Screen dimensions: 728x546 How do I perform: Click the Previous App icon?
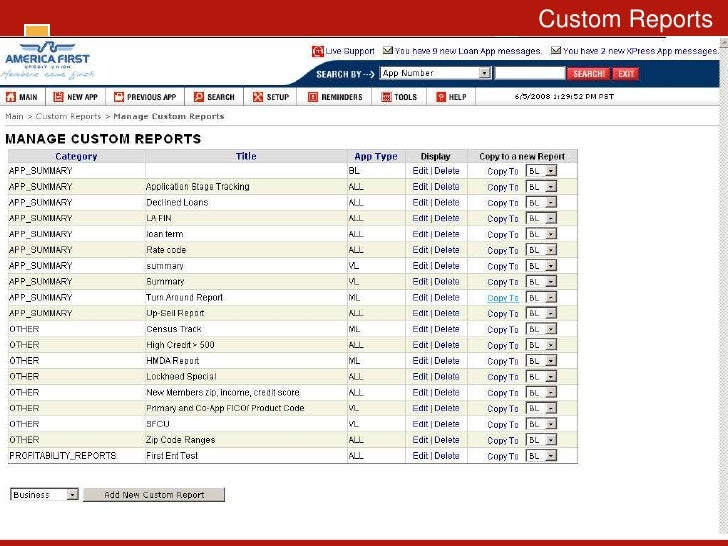coord(119,97)
